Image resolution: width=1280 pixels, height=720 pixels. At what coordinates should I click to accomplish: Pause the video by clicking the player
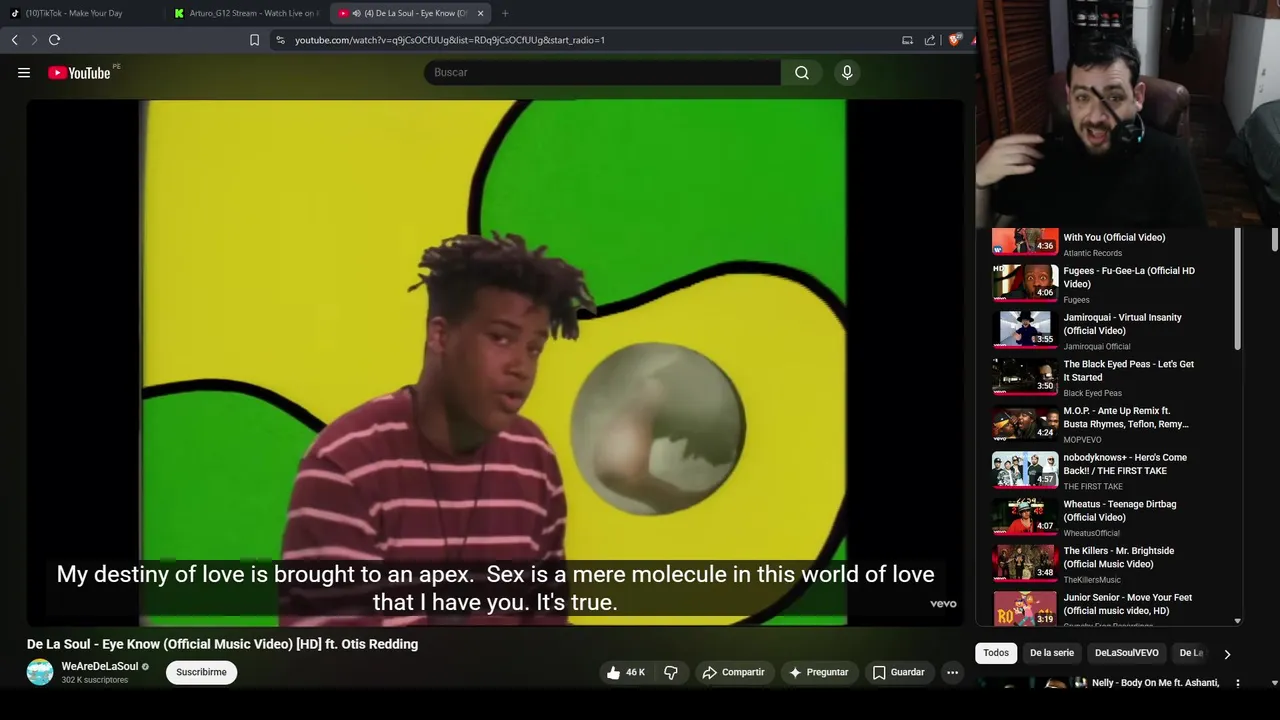point(495,362)
